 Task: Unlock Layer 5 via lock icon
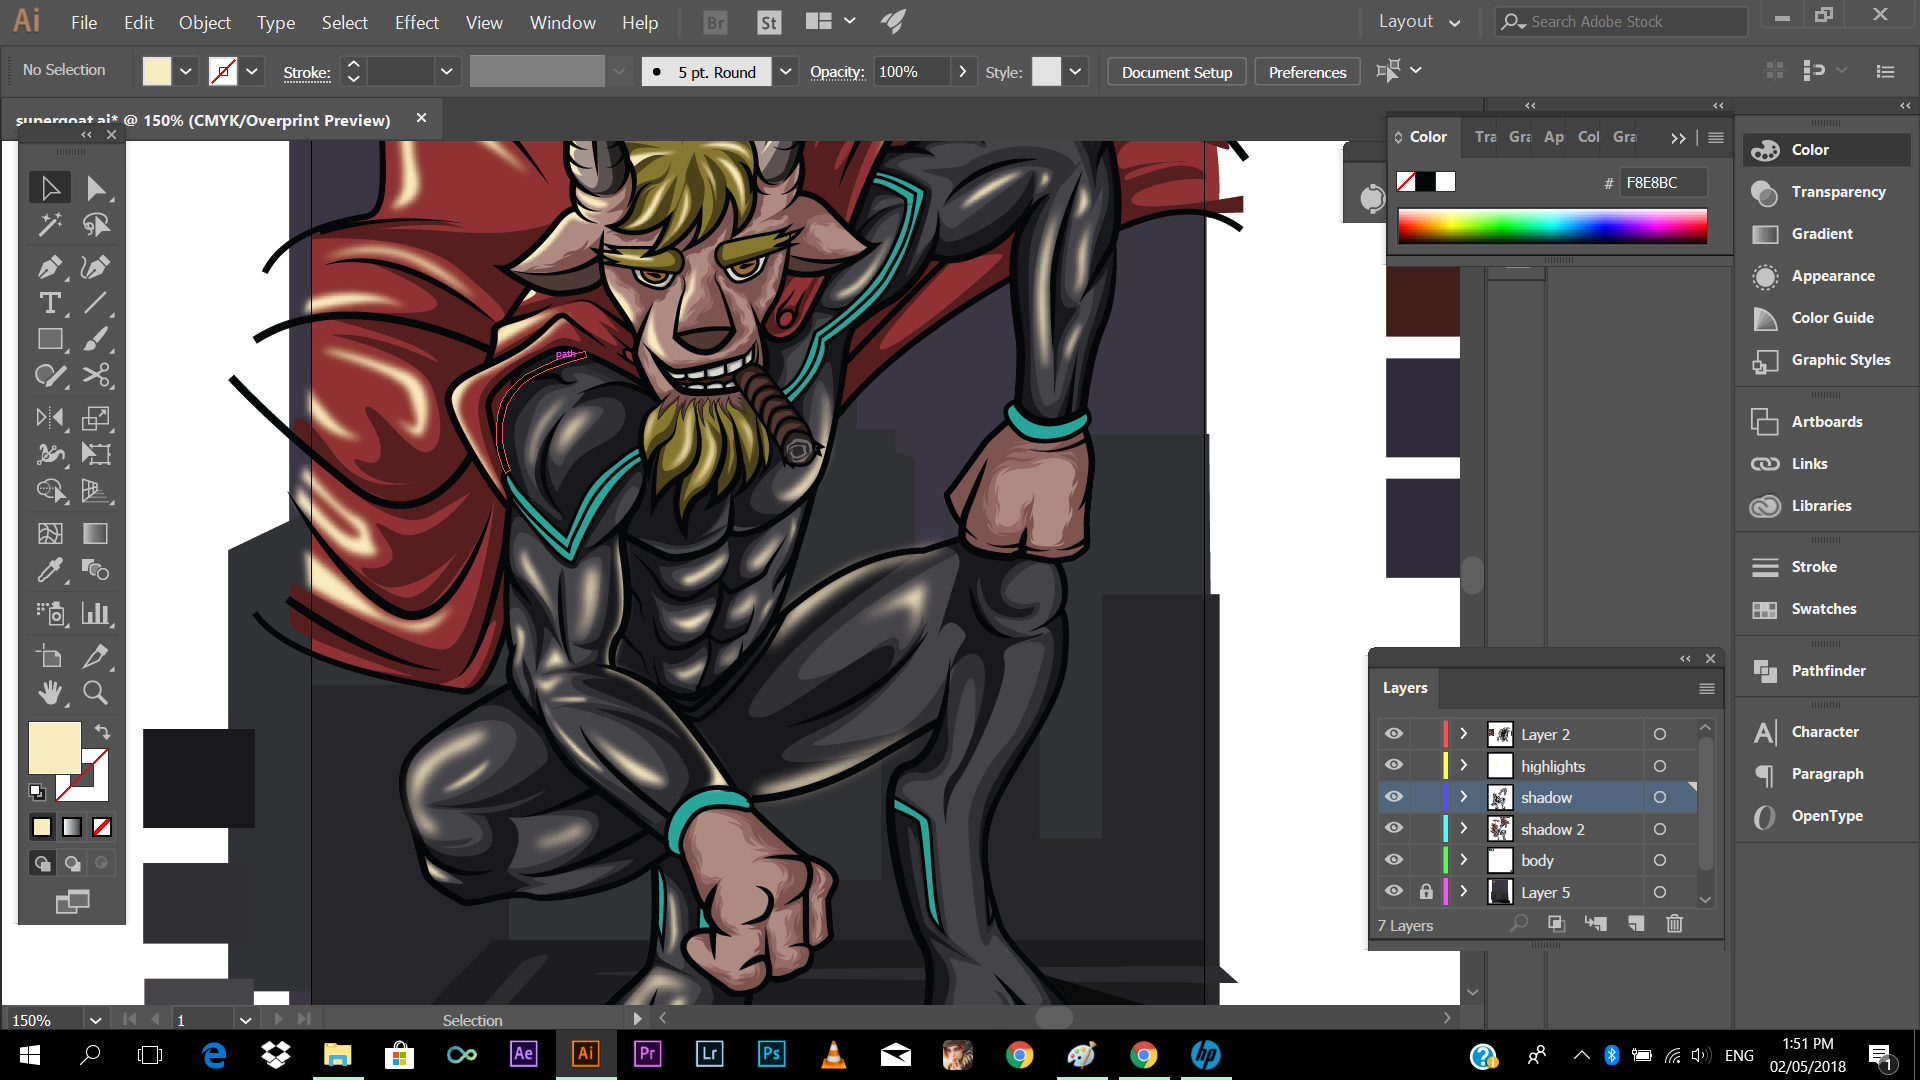click(1426, 892)
